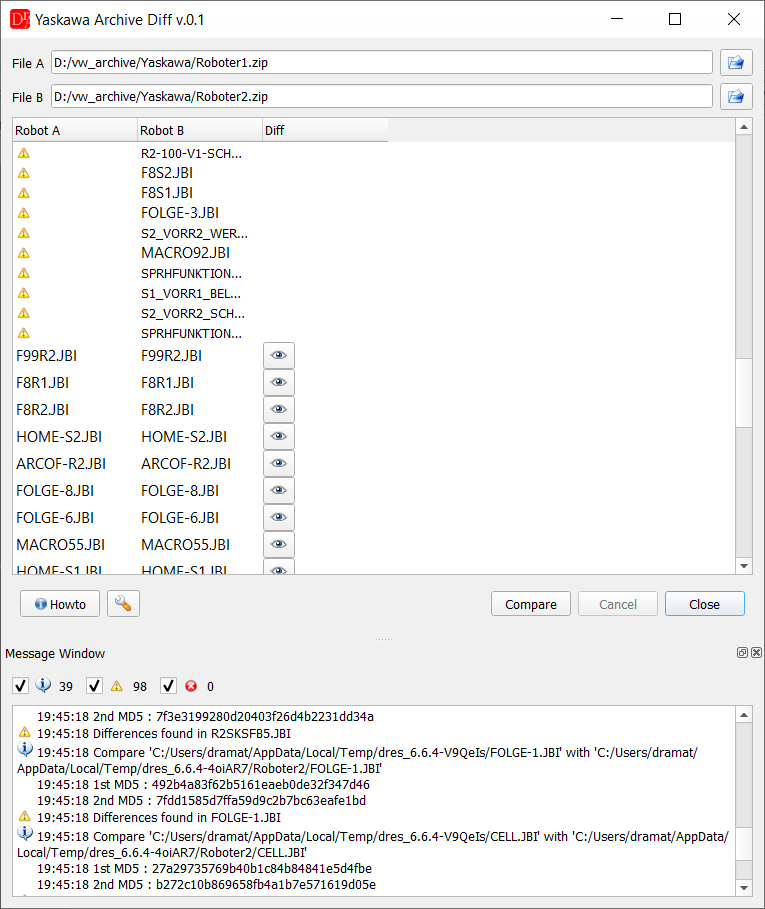View diff for HOME-S2.JBI

[279, 437]
